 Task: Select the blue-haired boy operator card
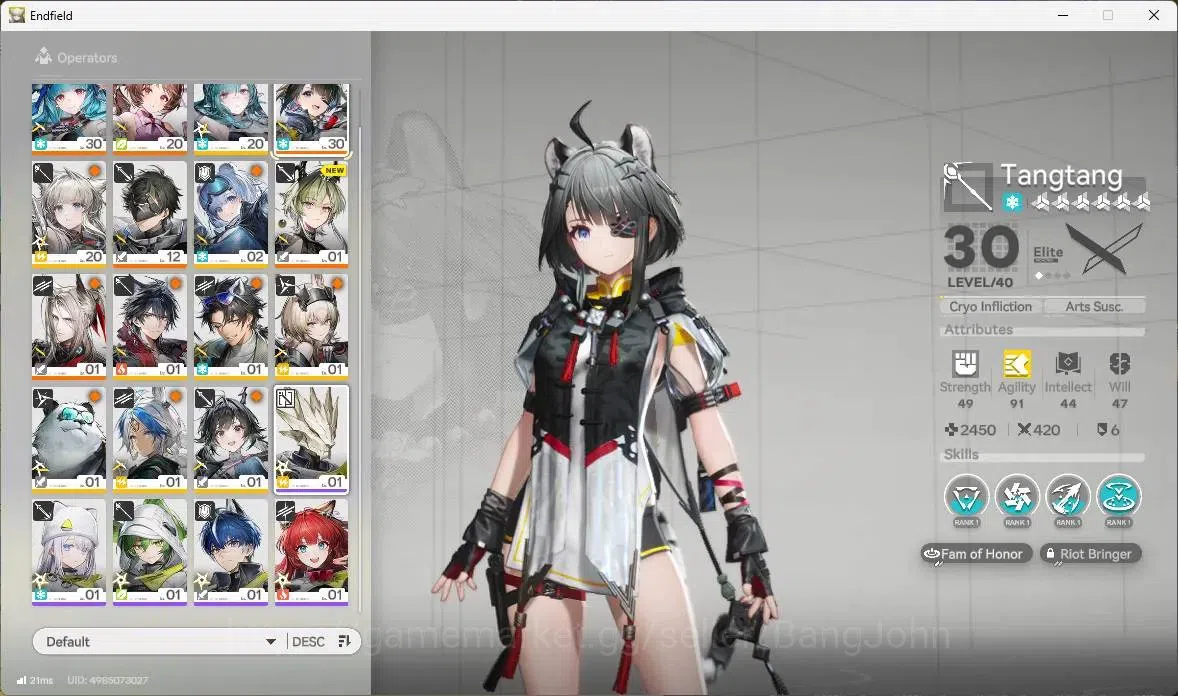pos(231,552)
